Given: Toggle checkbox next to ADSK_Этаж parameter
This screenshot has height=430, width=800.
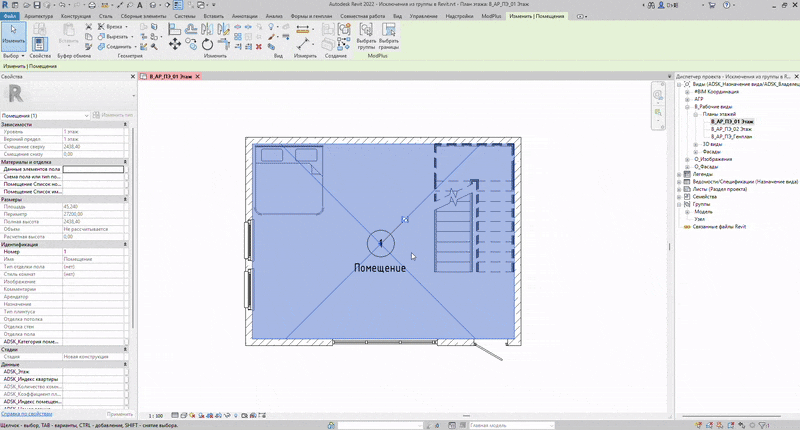Looking at the screenshot, I should pos(127,371).
